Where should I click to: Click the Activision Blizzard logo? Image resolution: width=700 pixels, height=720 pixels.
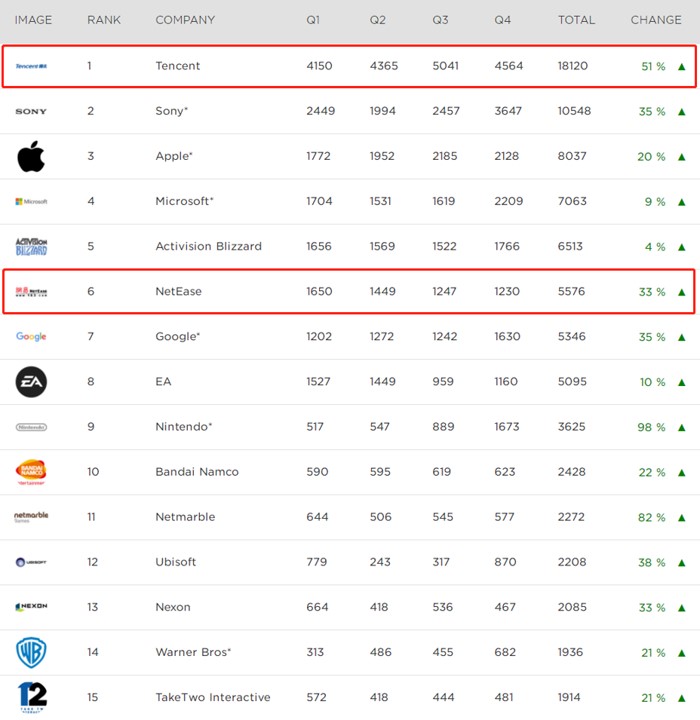[31, 246]
